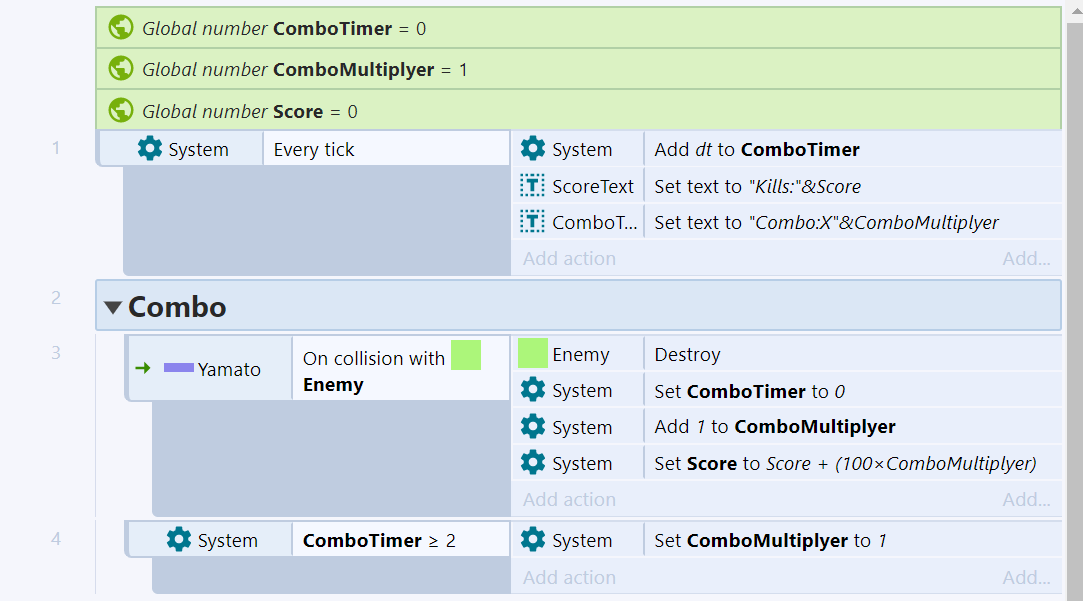Click the globe icon beside Score global

(x=121, y=110)
